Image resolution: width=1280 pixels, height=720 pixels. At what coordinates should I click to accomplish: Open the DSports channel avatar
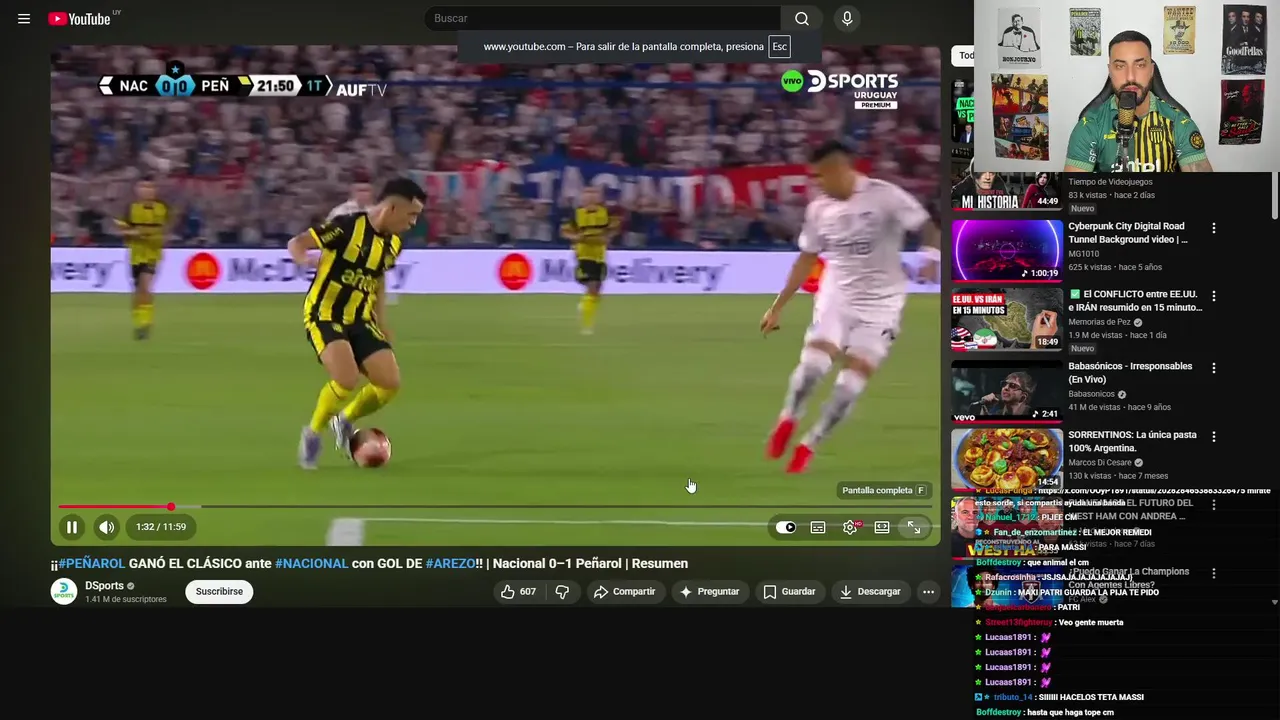click(64, 592)
